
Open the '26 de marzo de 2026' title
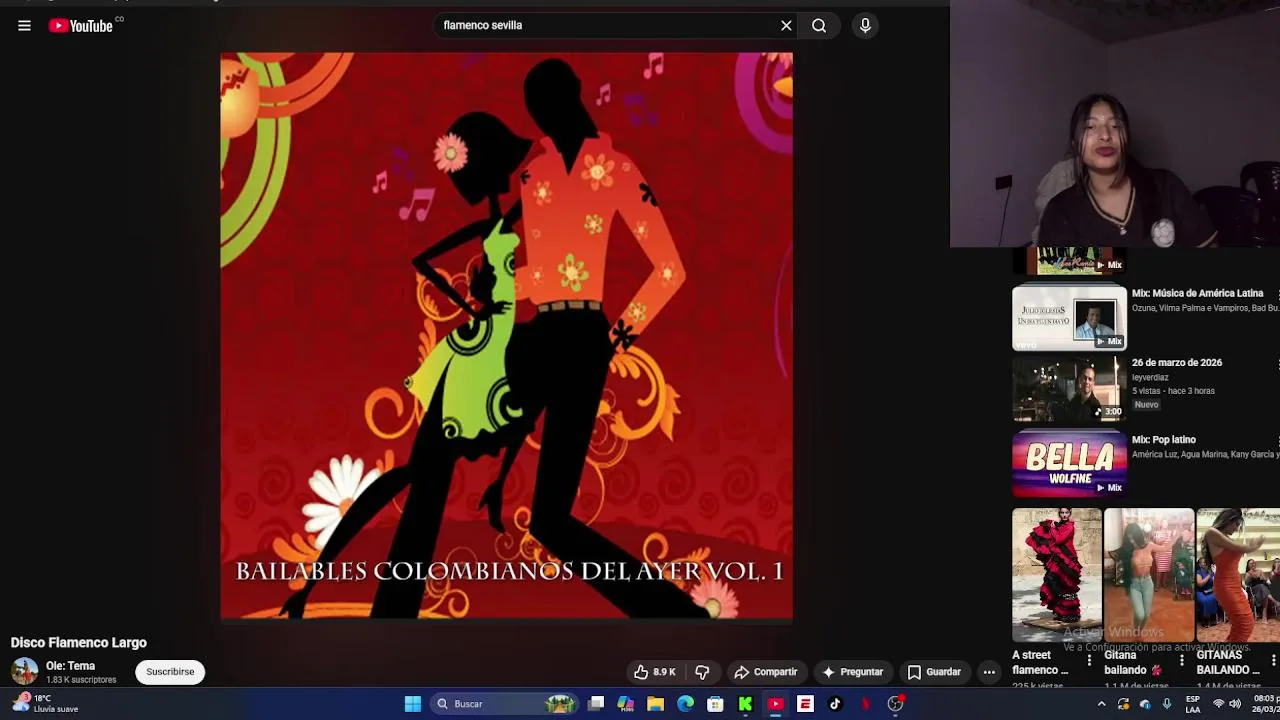[1176, 363]
